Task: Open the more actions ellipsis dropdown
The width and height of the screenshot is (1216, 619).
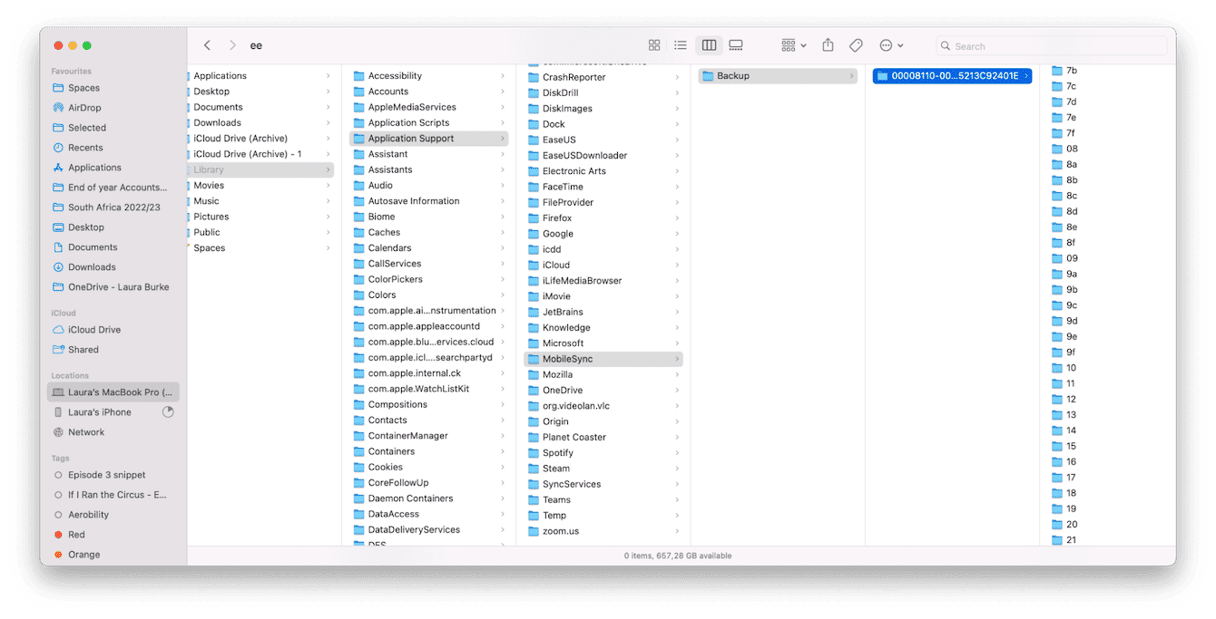Action: [x=888, y=45]
